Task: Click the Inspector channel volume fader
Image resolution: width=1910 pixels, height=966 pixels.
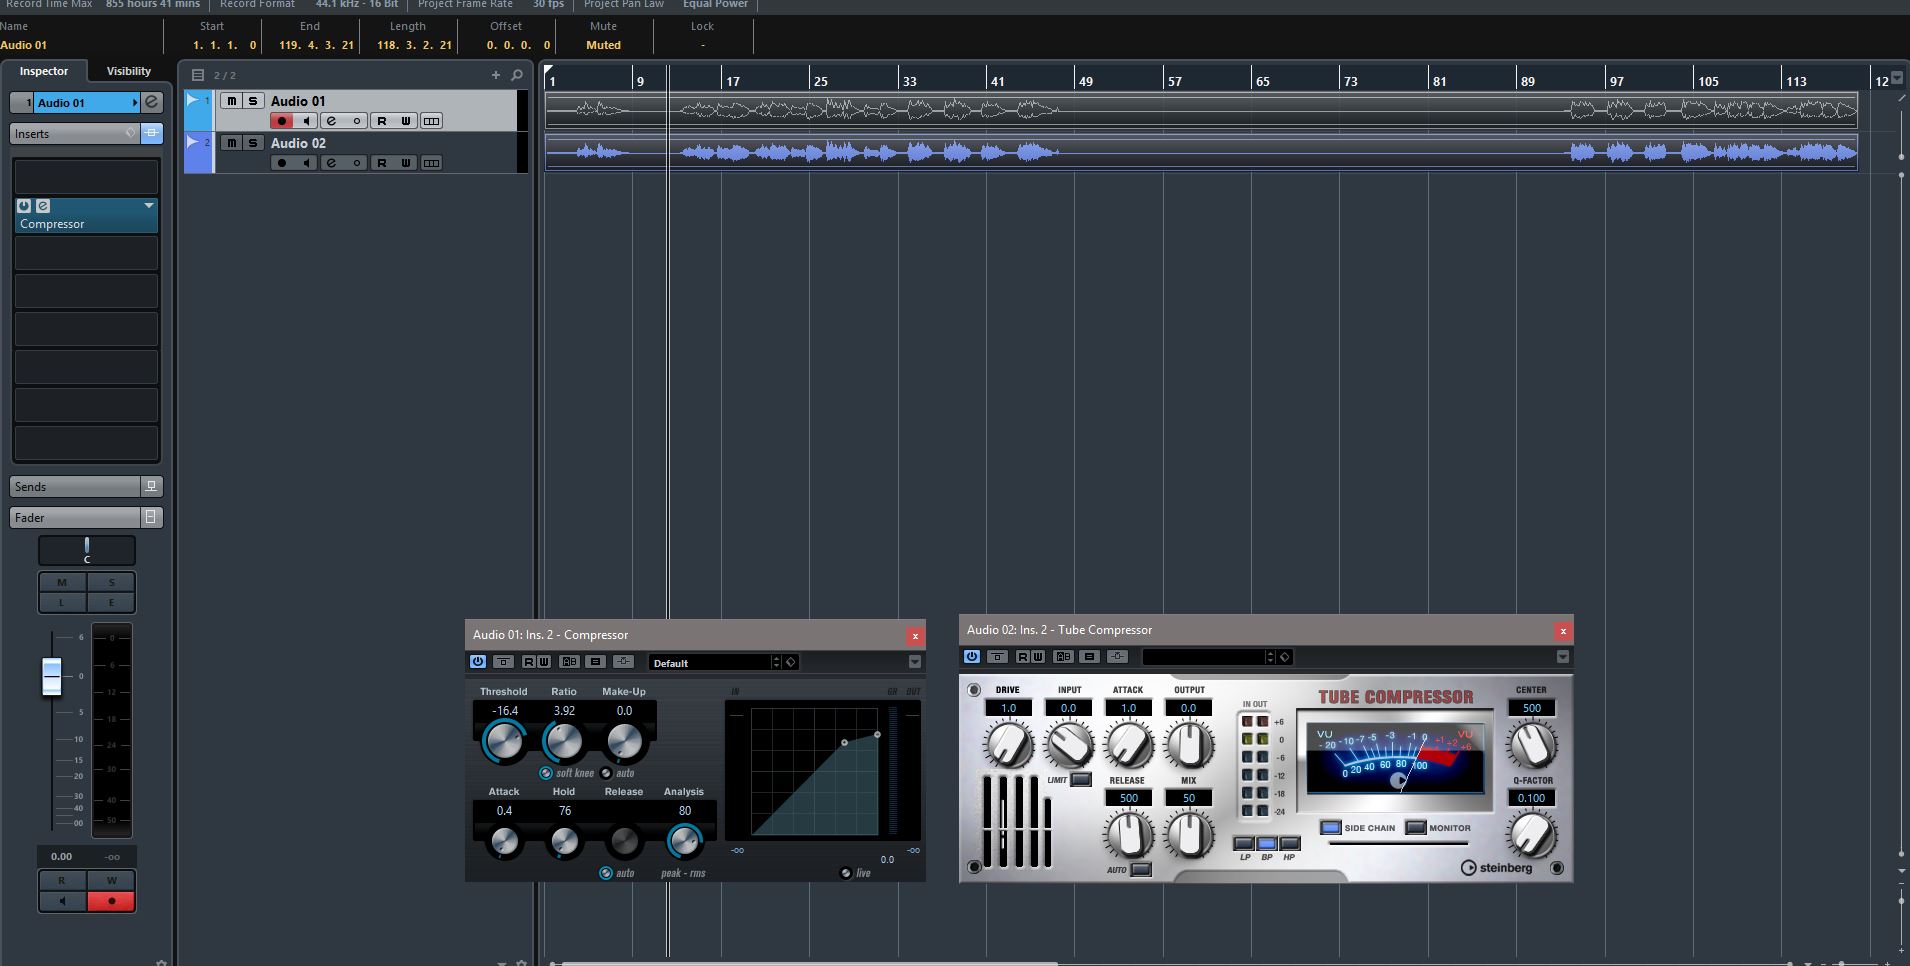Action: coord(52,677)
